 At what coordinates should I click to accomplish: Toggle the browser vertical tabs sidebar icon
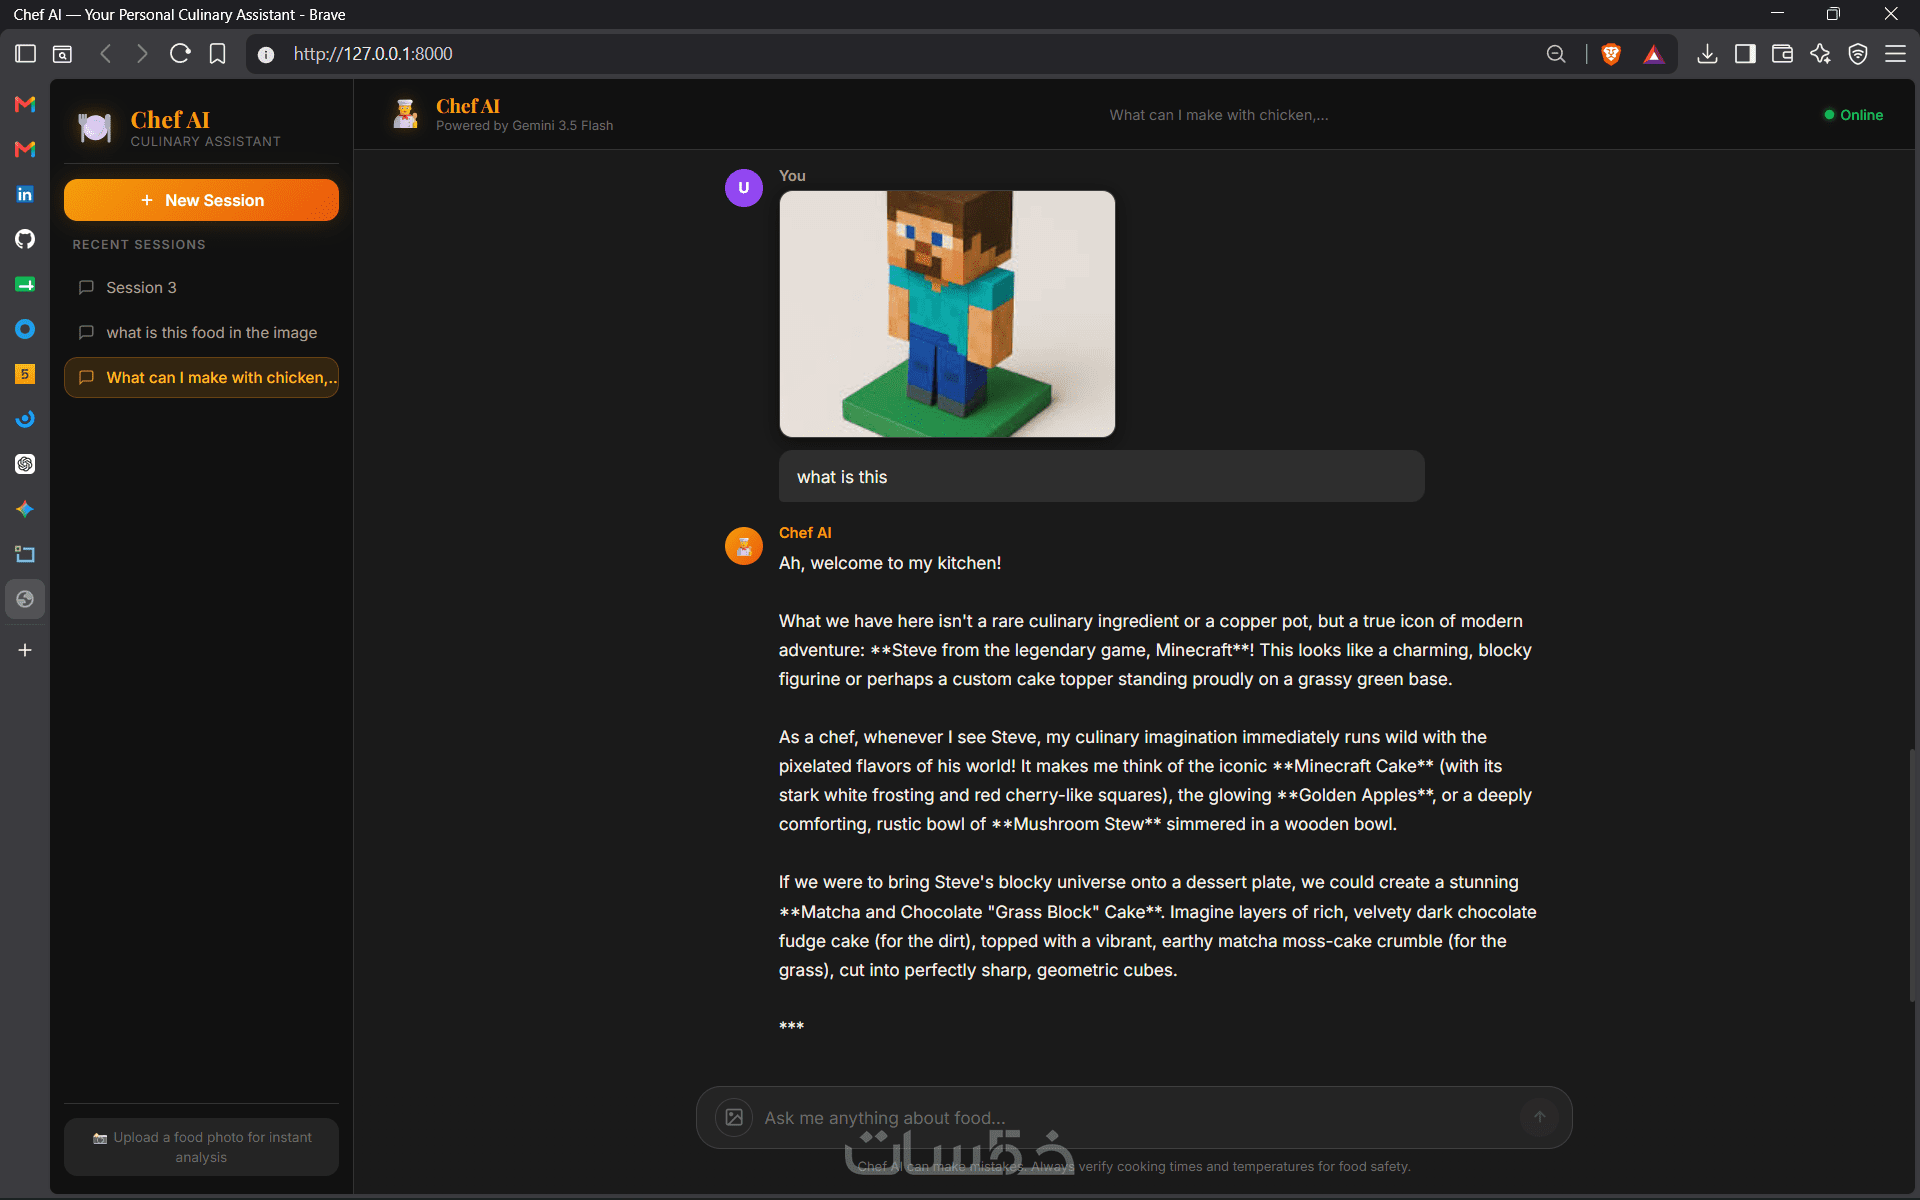[x=26, y=54]
